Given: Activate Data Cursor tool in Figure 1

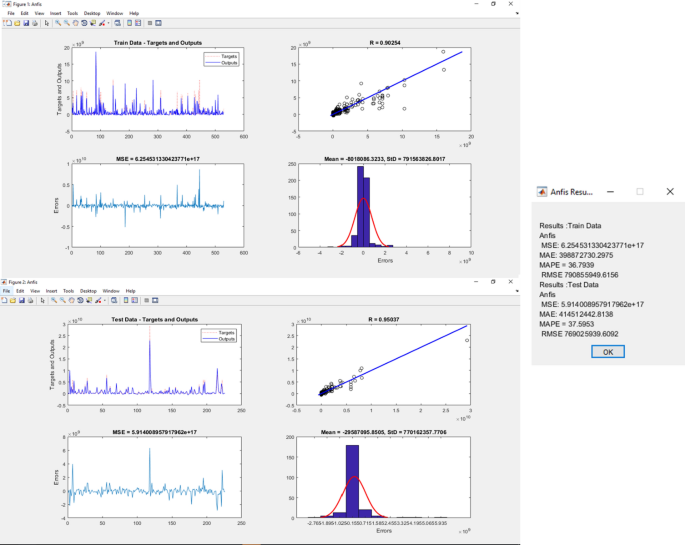Looking at the screenshot, I should point(93,23).
